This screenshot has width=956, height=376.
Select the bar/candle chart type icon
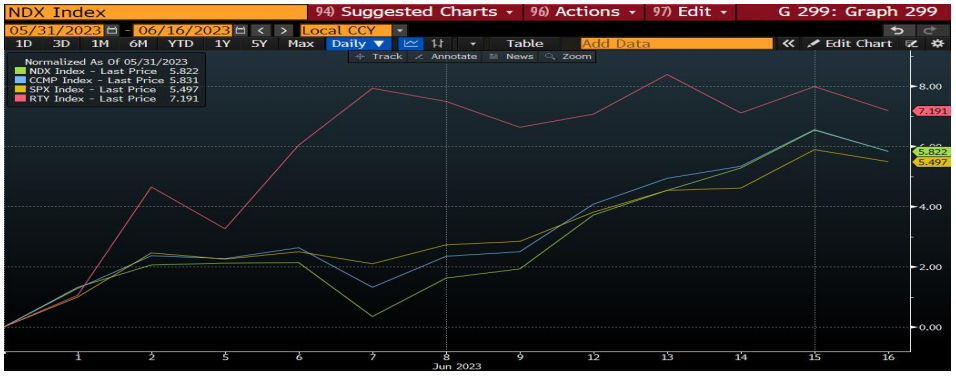pos(437,44)
